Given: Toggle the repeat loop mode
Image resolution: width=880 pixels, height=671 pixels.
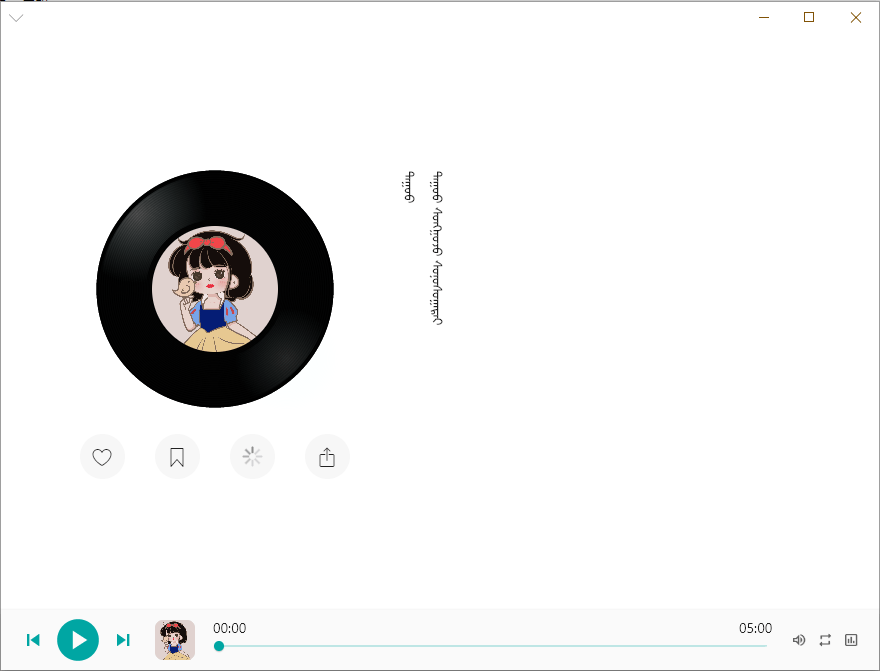Looking at the screenshot, I should (x=825, y=640).
